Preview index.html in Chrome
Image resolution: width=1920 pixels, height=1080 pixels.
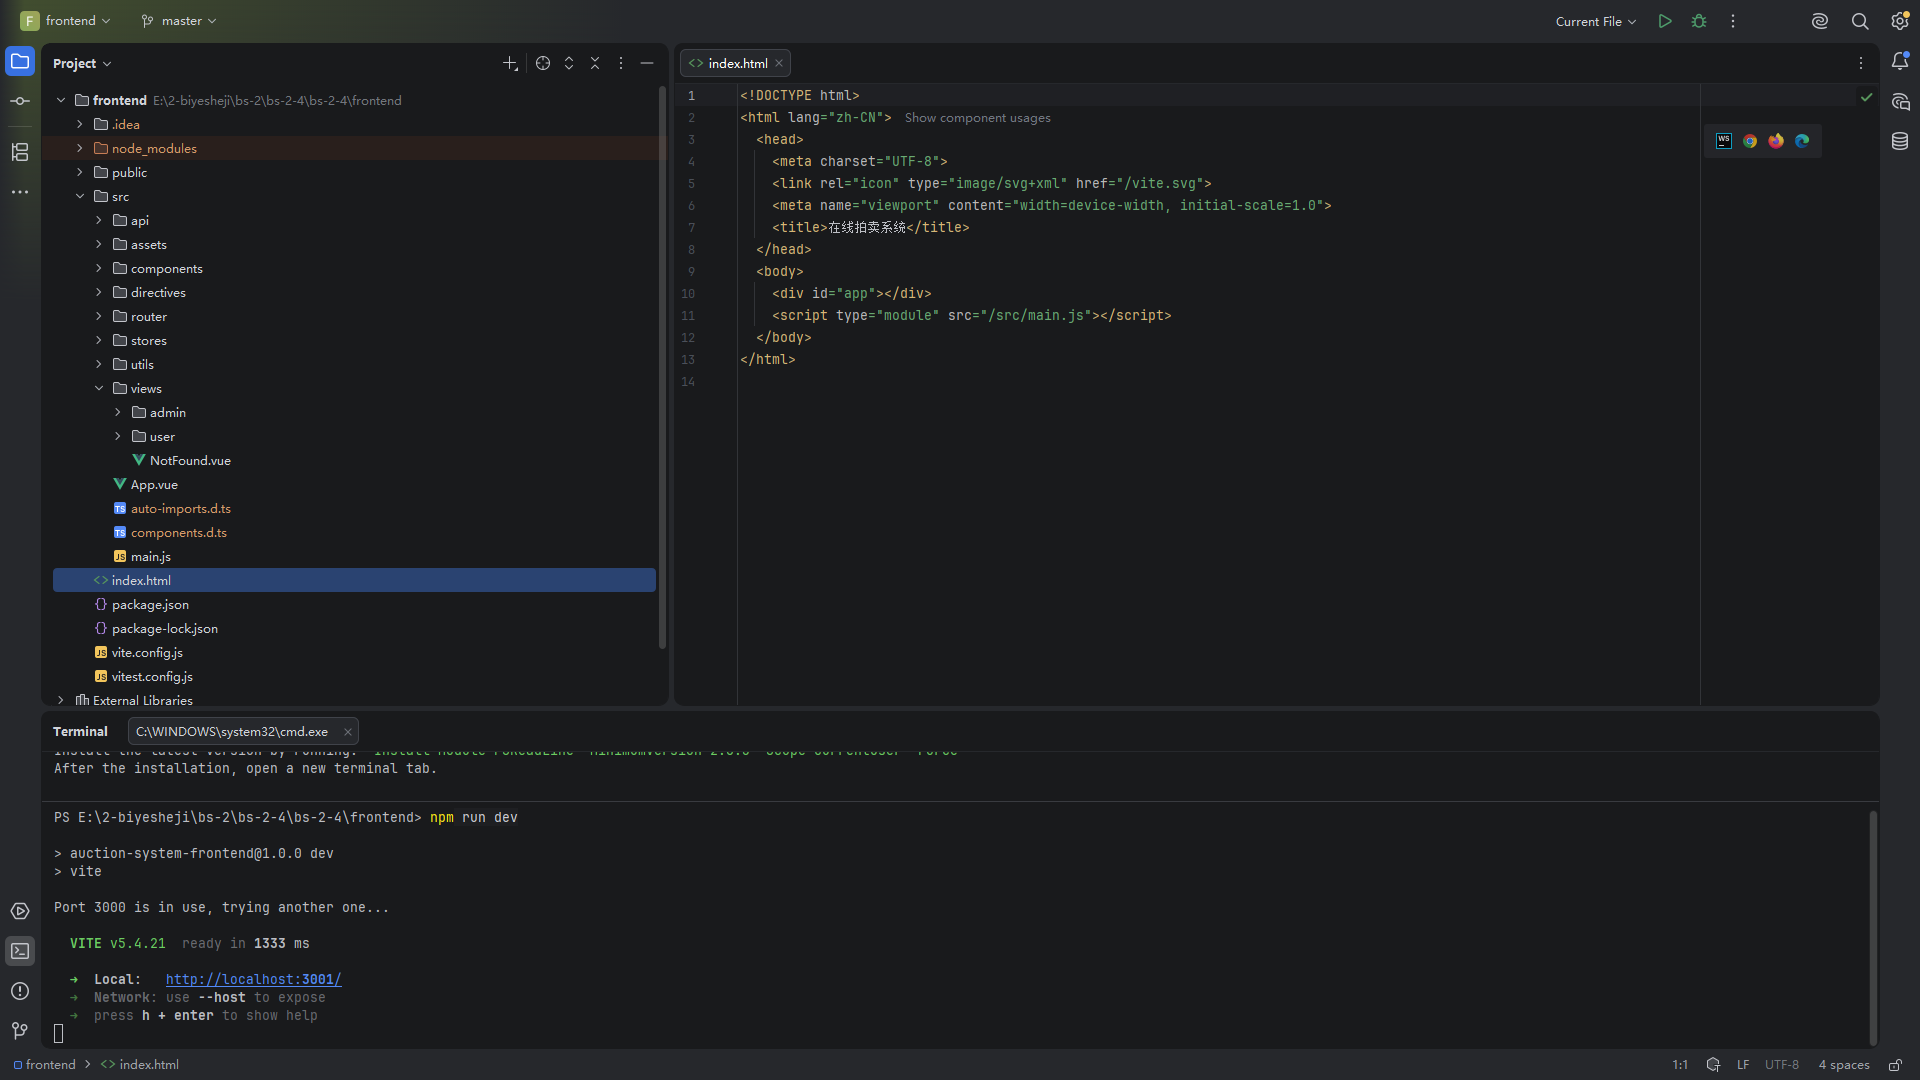pos(1750,141)
